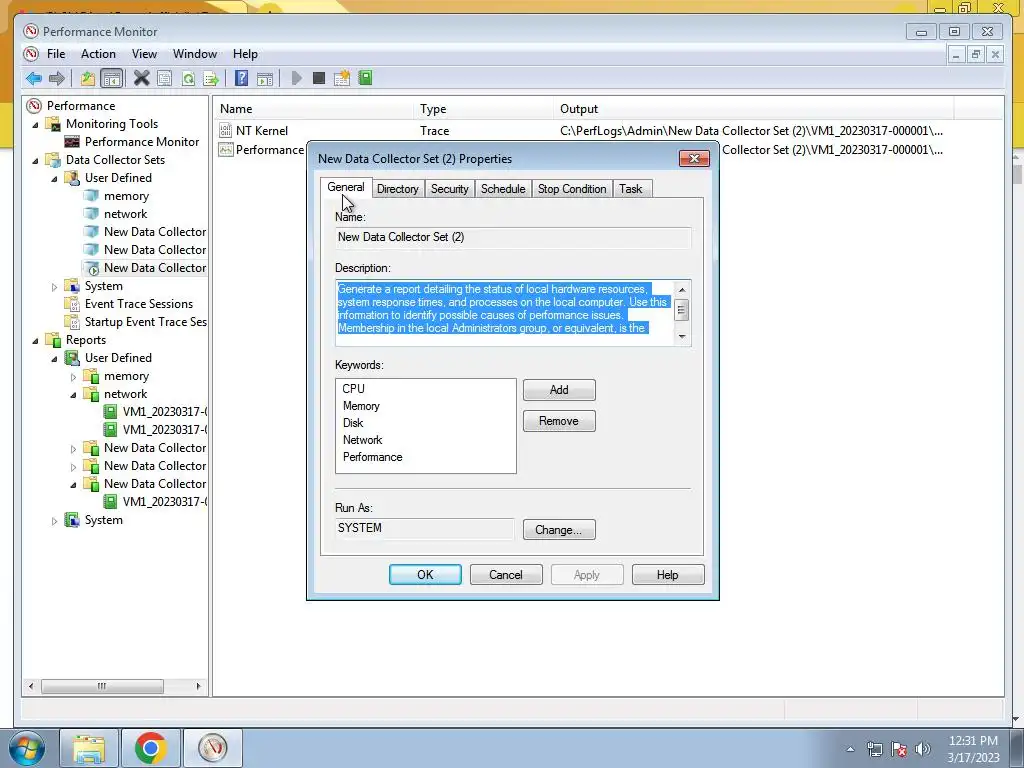Open Windows Explorer from the taskbar
This screenshot has width=1024, height=768.
pos(89,748)
